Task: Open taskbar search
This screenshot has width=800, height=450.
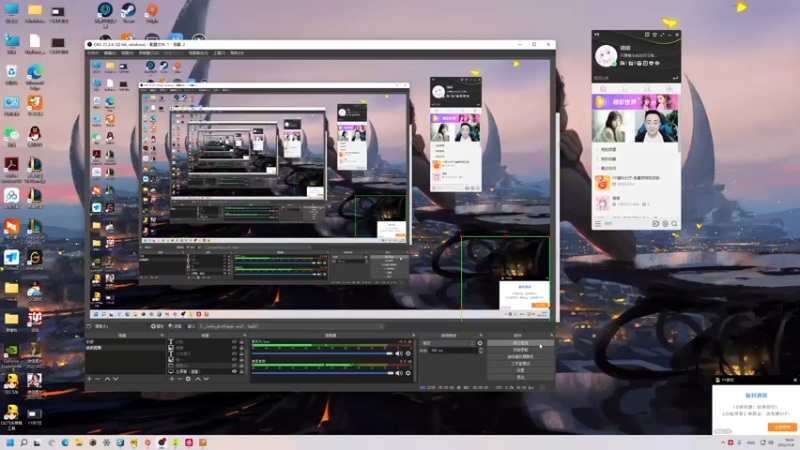Action: tap(23, 442)
